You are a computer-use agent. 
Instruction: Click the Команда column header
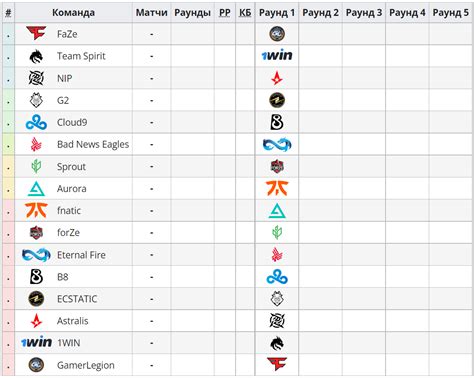tap(73, 13)
